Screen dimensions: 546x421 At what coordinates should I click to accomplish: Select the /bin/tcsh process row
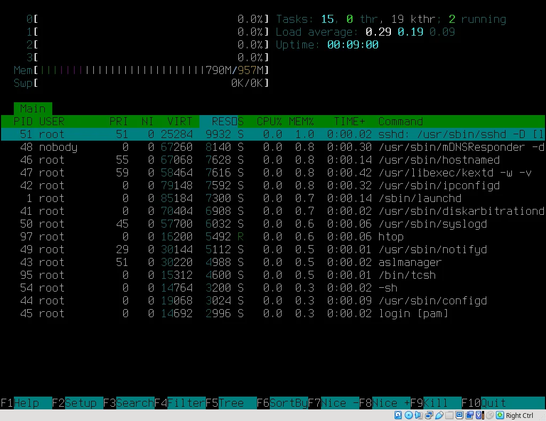pyautogui.click(x=273, y=275)
